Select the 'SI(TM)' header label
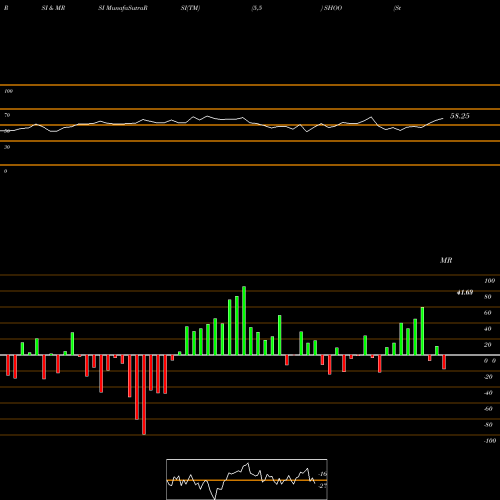This screenshot has height=500, width=500. coord(190,8)
